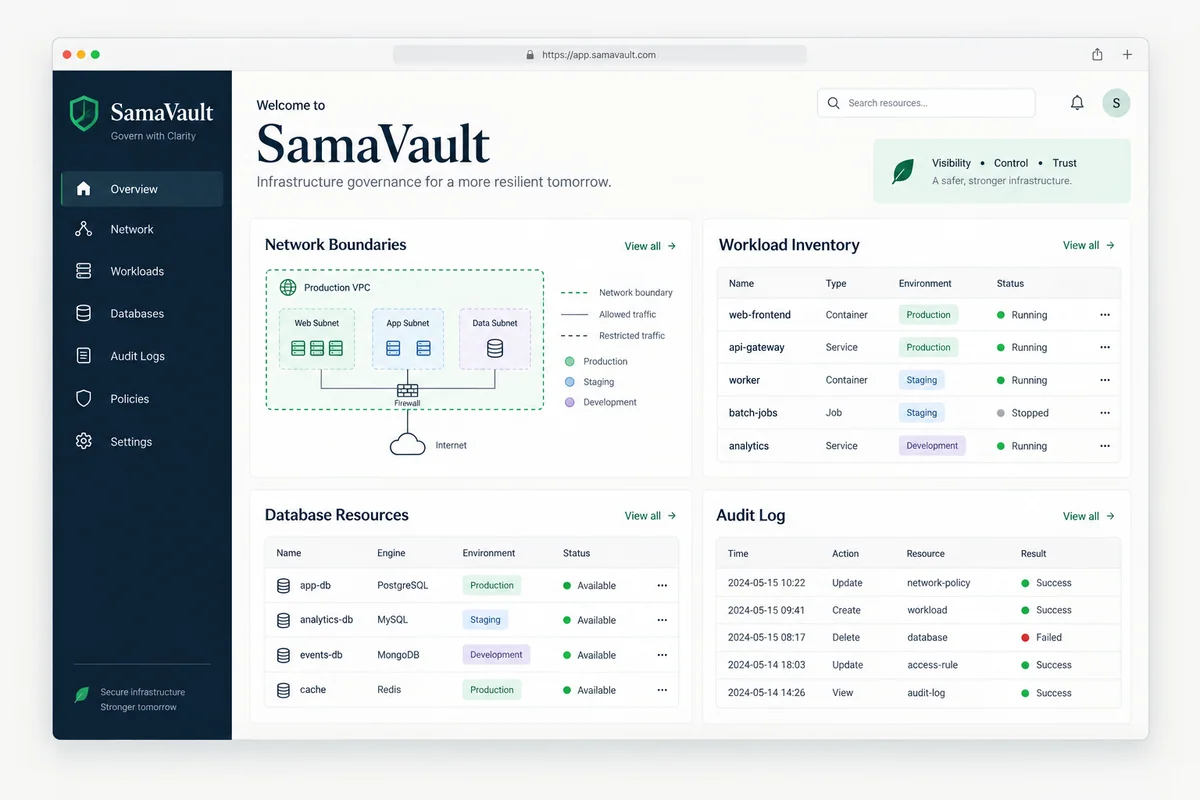
Task: Open notifications bell icon
Action: (x=1077, y=103)
